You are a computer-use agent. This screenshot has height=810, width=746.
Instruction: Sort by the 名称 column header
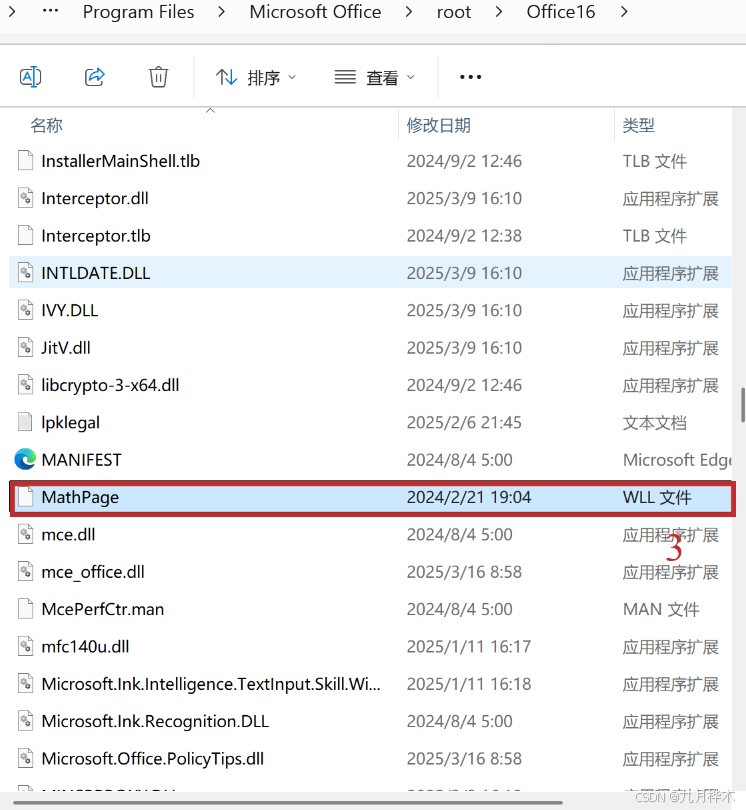pos(46,125)
